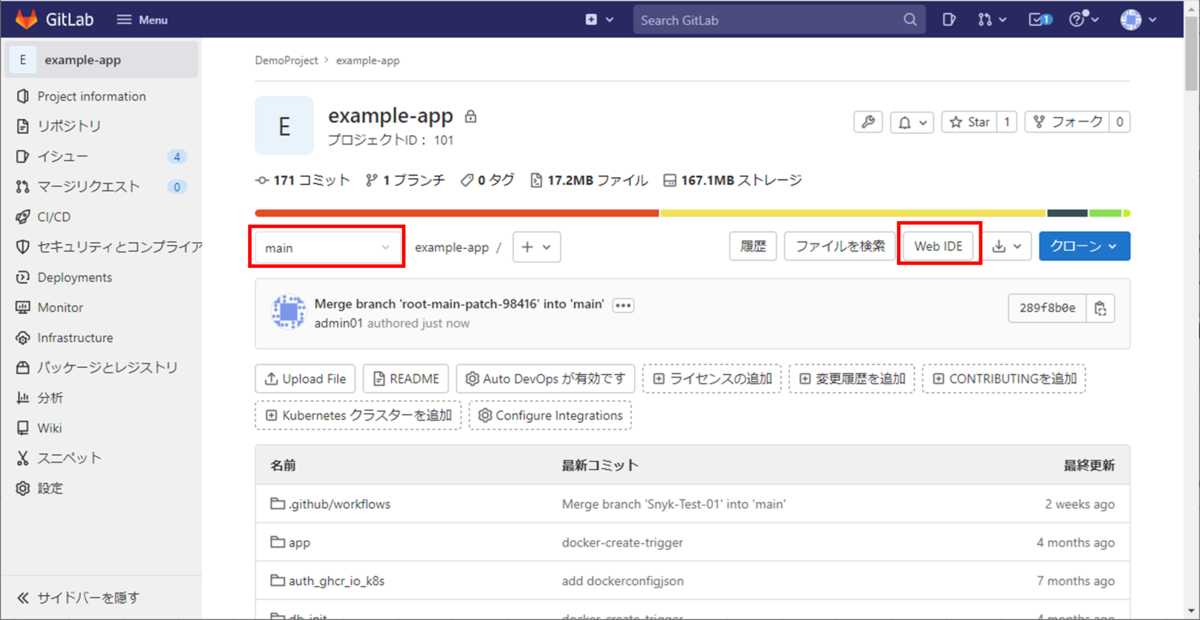Click the yellow segment of language bar
This screenshot has width=1200, height=620.
tap(853, 213)
